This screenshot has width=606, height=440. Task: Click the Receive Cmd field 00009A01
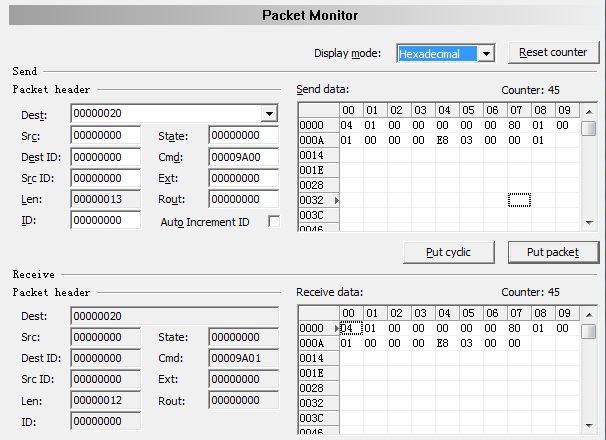coord(243,358)
